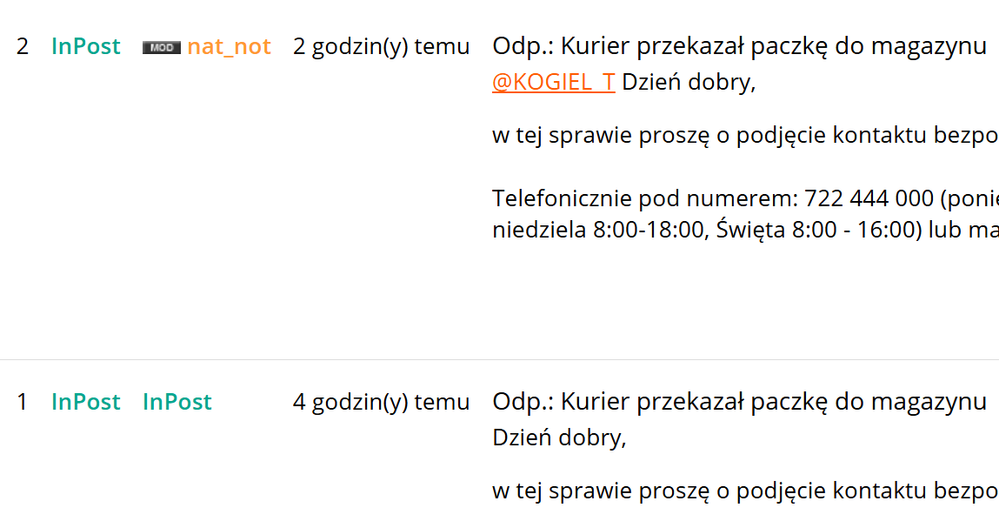
Task: Open the InPost board link in row 2
Action: pyautogui.click(x=86, y=47)
